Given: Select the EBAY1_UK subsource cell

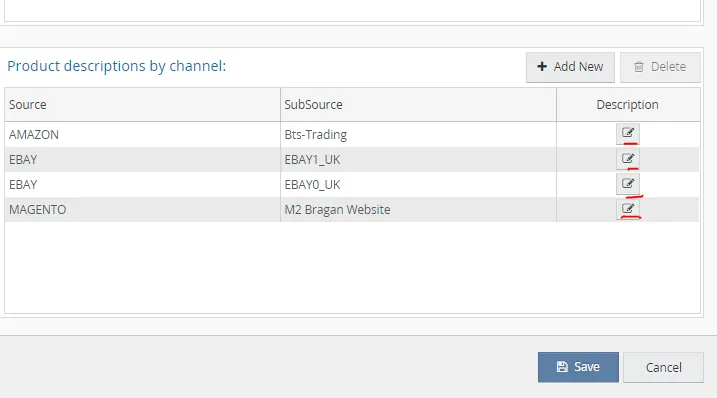Looking at the screenshot, I should coord(418,160).
